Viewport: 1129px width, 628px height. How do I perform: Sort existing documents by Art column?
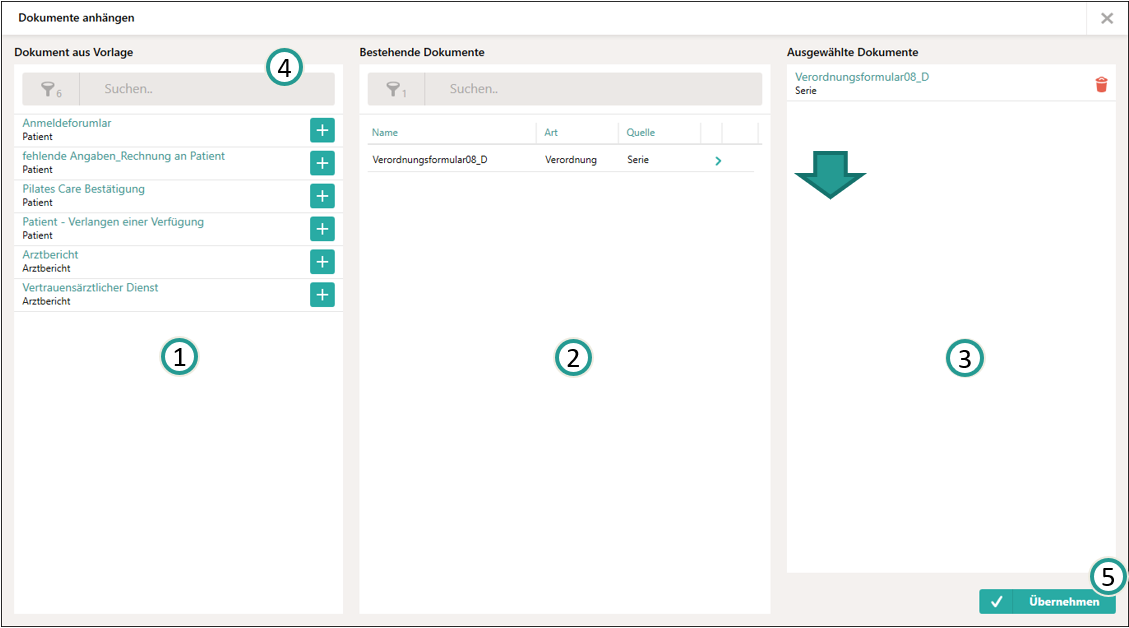coord(551,132)
